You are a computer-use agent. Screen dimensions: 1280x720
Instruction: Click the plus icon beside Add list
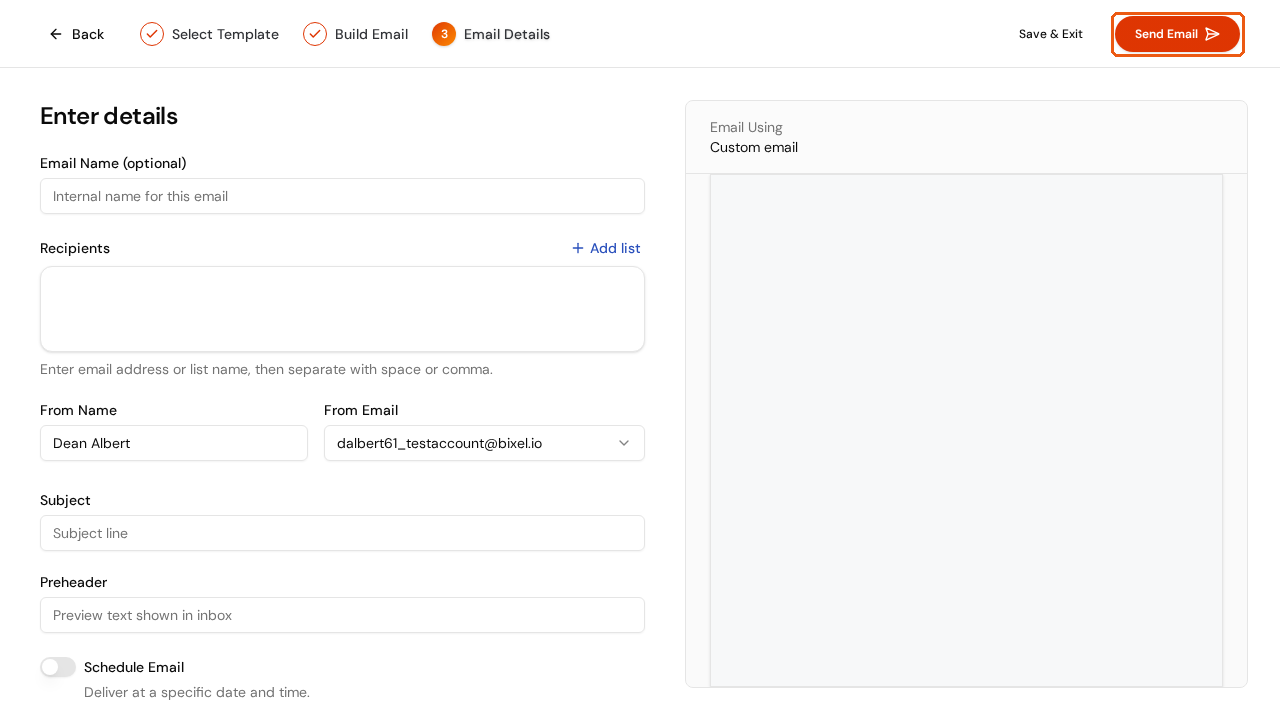click(x=578, y=248)
